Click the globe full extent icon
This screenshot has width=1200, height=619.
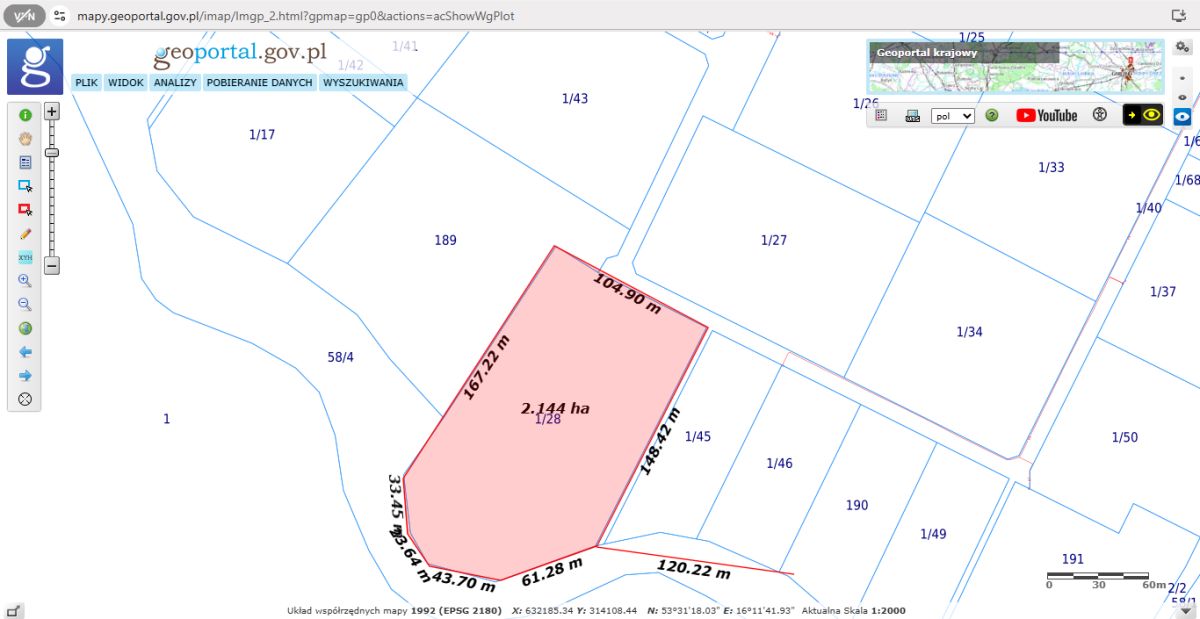pos(25,328)
